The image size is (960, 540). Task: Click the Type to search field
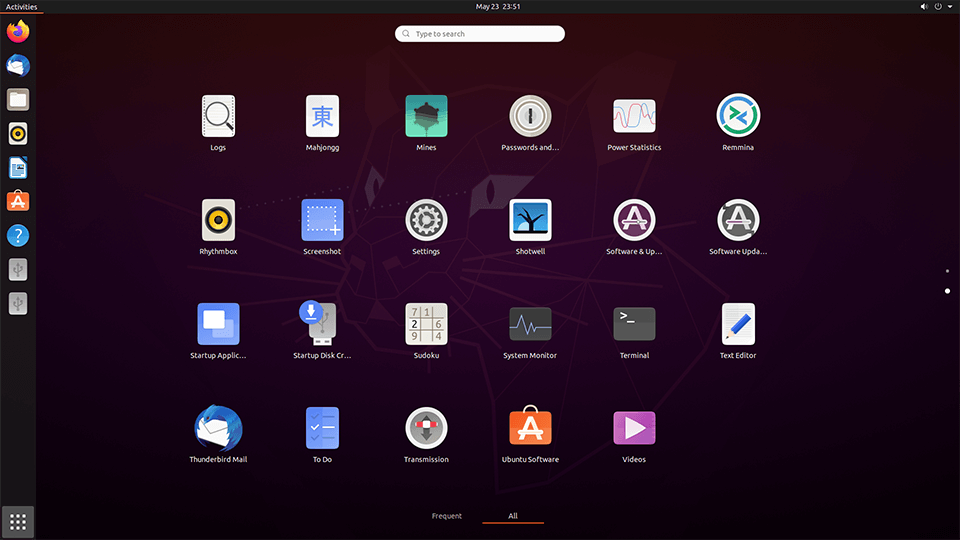pyautogui.click(x=479, y=34)
